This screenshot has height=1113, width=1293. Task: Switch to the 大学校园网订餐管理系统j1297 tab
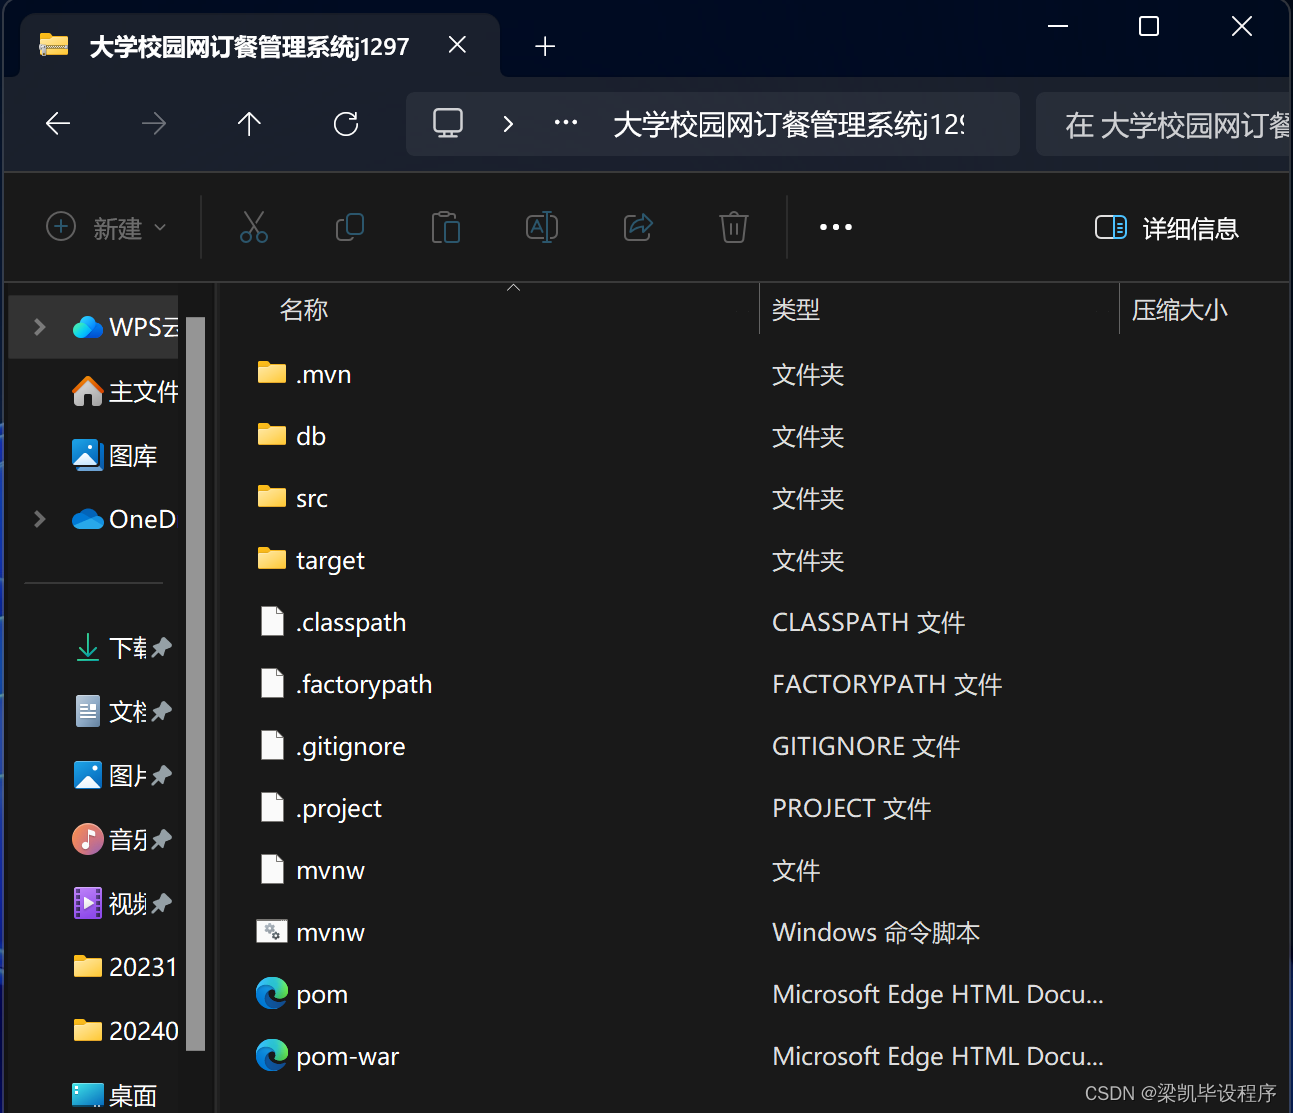click(x=248, y=45)
